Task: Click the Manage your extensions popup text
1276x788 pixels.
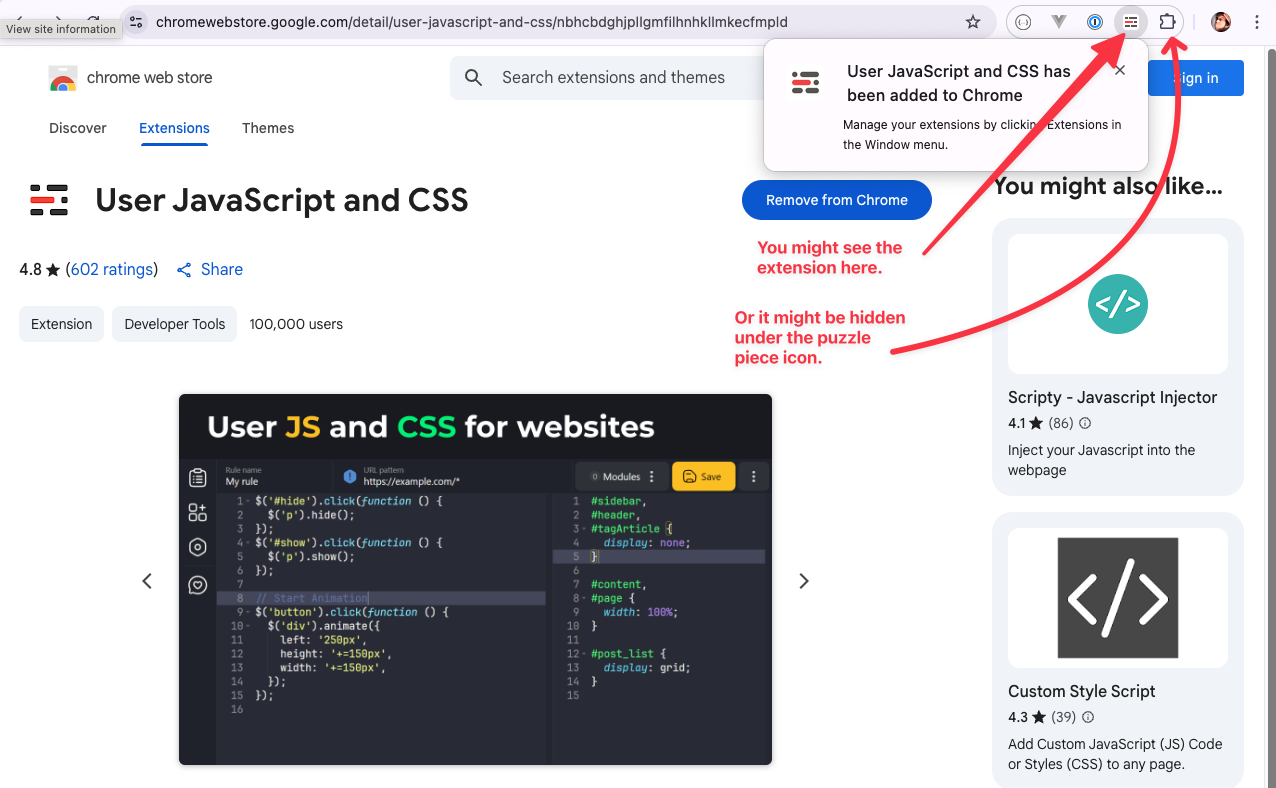Action: coord(982,135)
